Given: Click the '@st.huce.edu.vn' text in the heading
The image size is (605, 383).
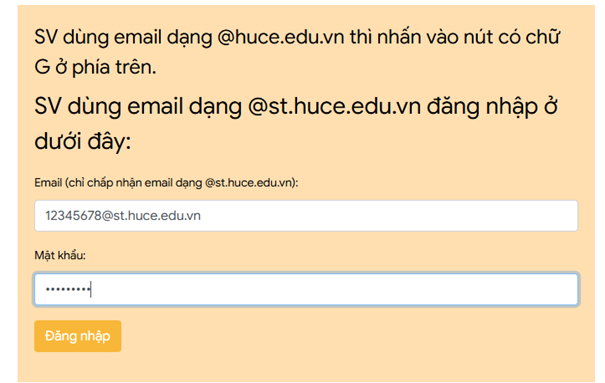Looking at the screenshot, I should click(334, 106).
